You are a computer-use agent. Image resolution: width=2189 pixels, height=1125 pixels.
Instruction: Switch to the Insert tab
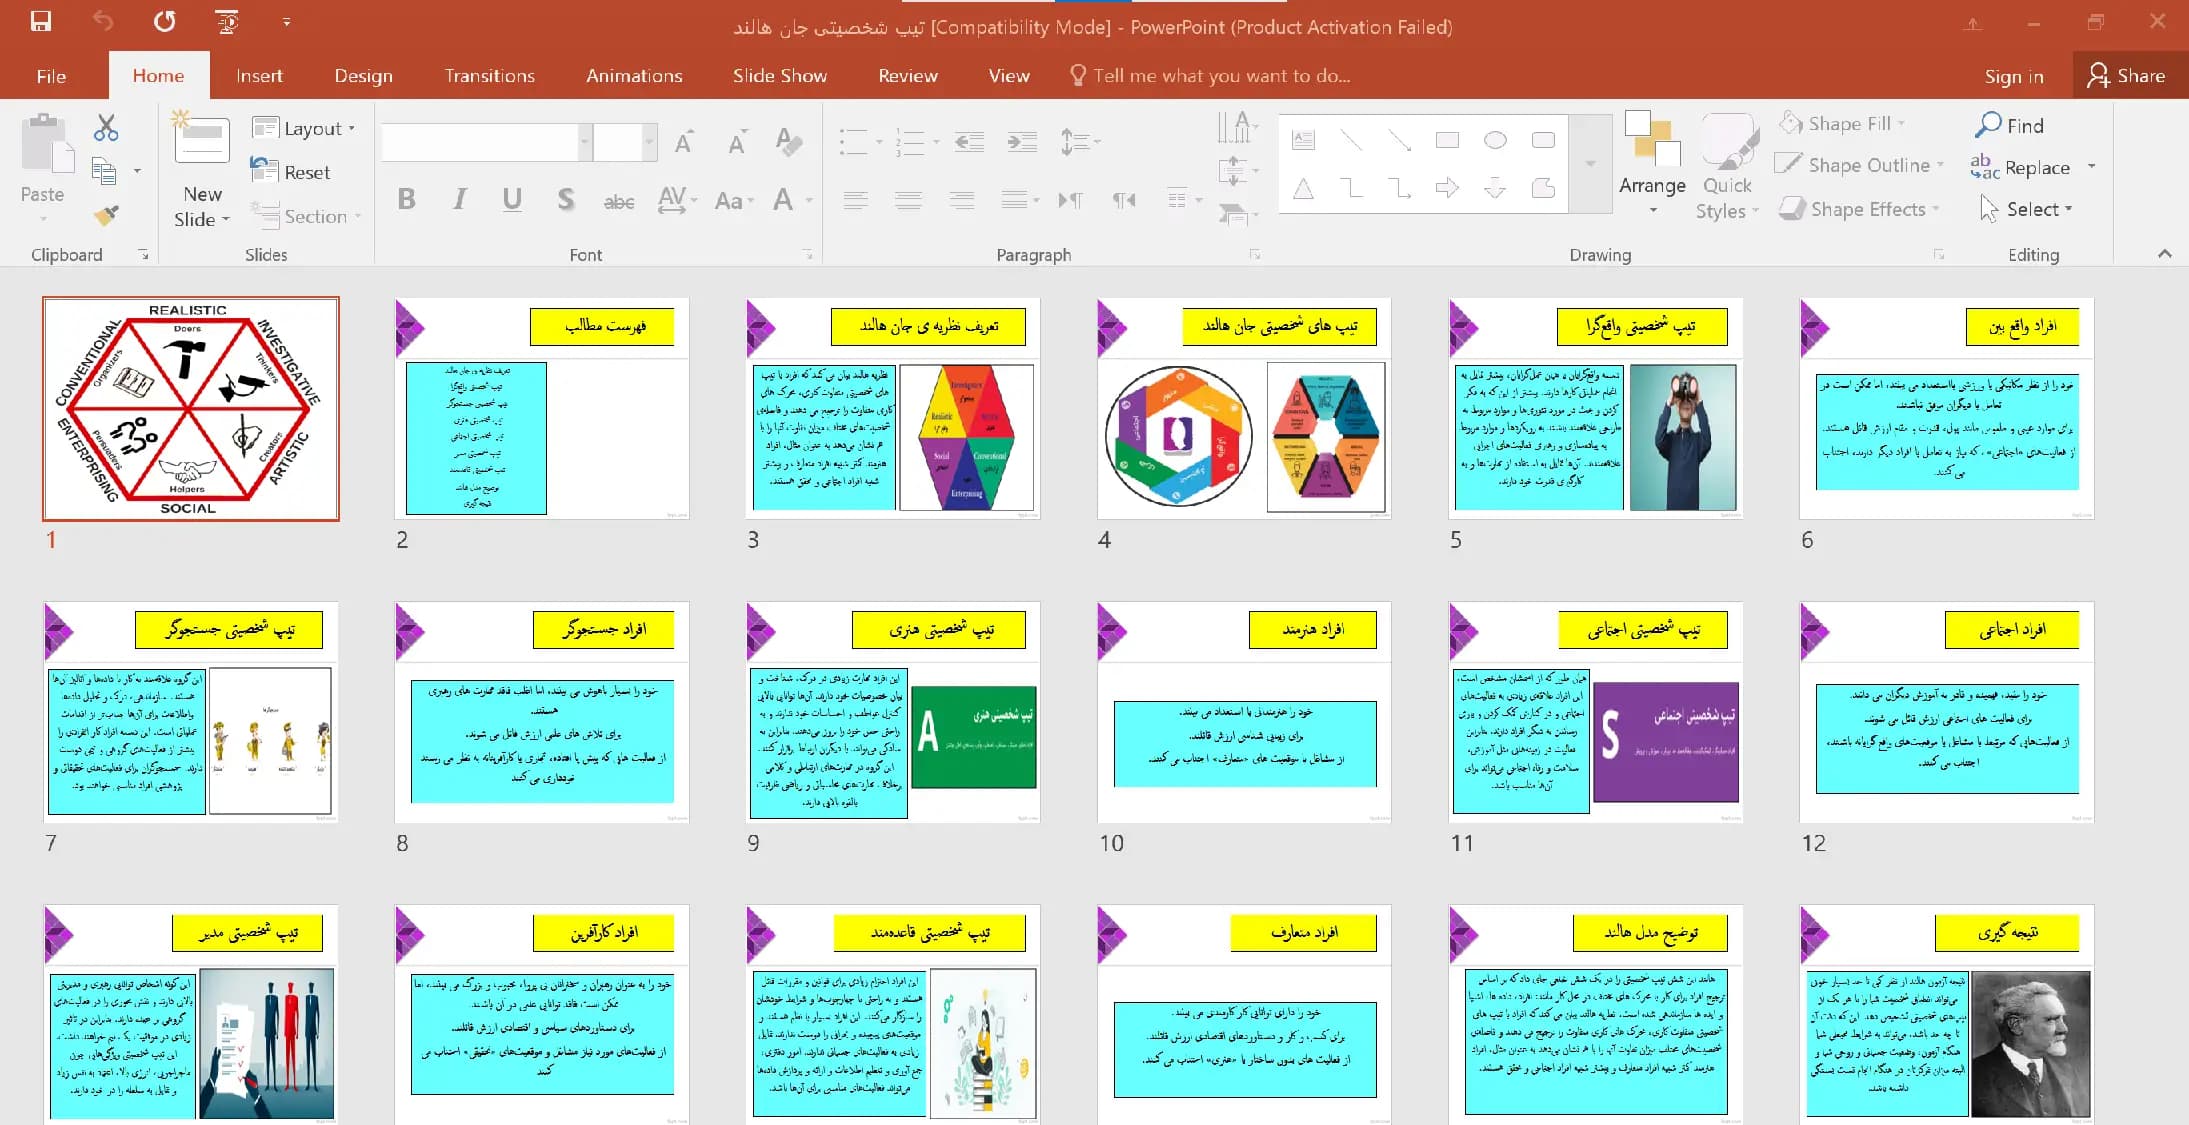coord(259,76)
